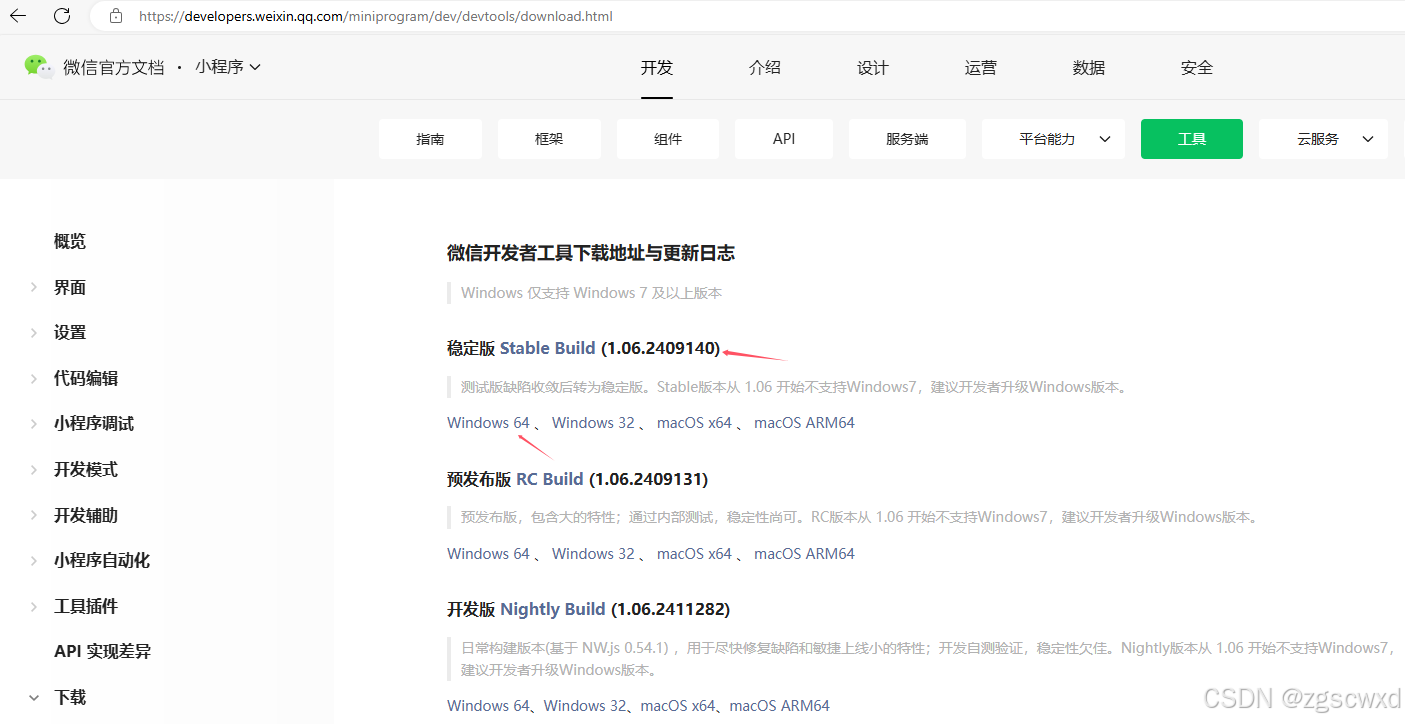Click the 服务端 button
This screenshot has height=724, width=1405.
point(907,139)
